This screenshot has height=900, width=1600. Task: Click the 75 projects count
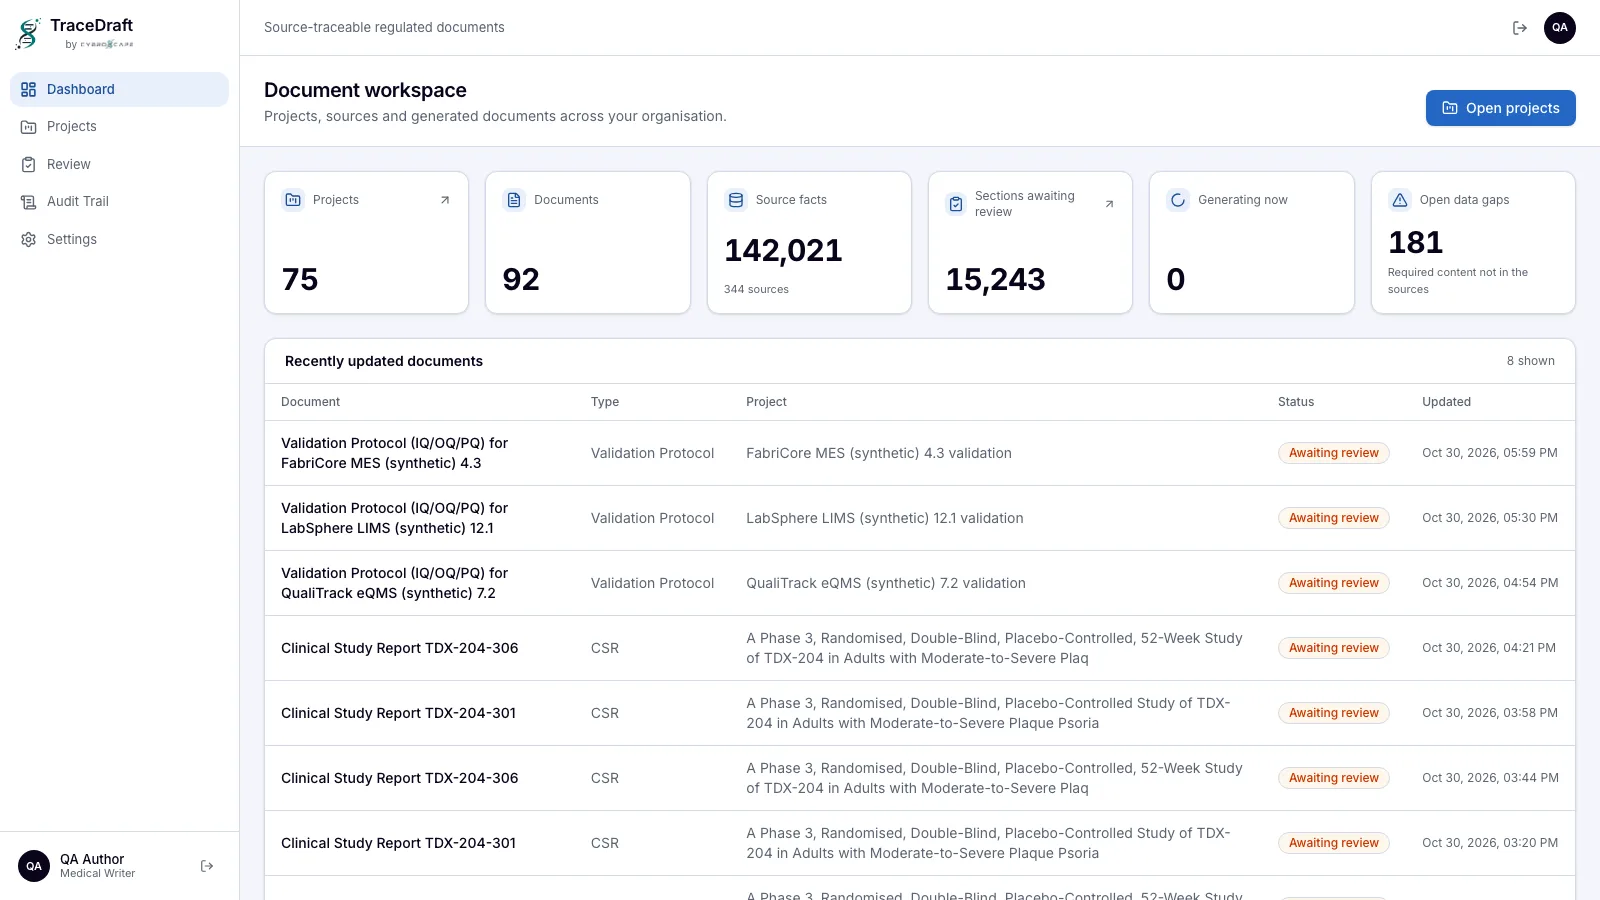pos(300,279)
